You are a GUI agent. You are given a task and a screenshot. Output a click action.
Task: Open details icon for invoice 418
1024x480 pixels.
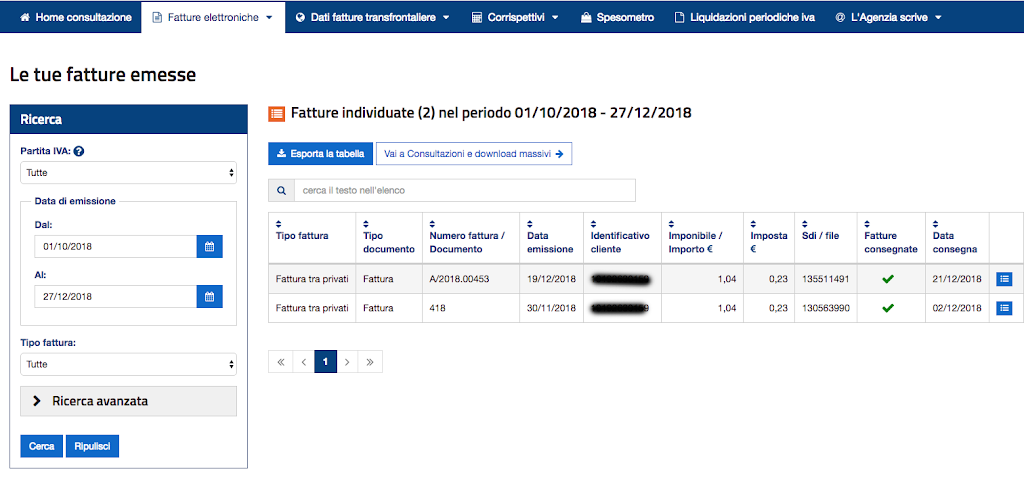(x=1004, y=309)
